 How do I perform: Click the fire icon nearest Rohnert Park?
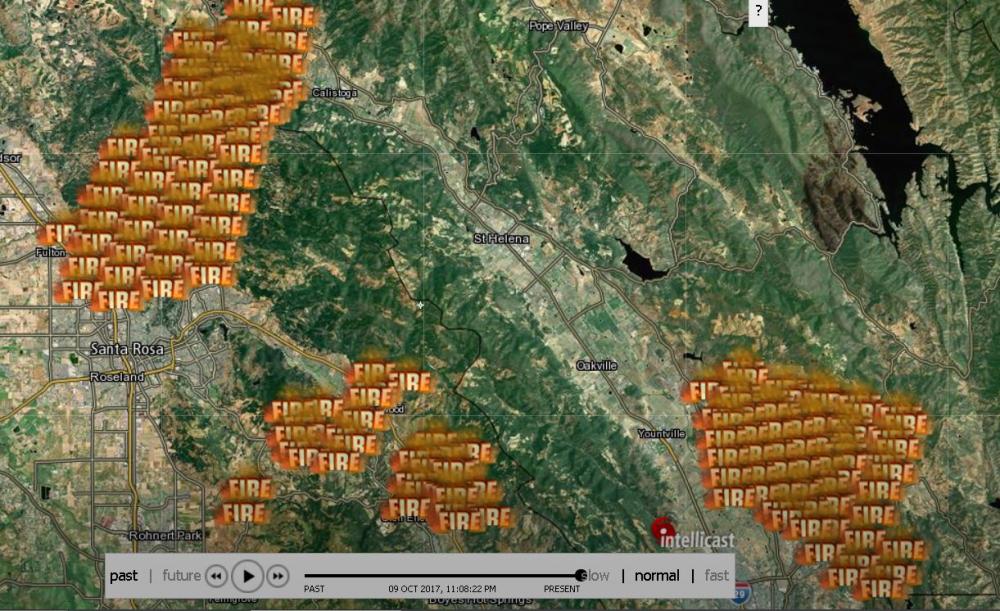243,513
